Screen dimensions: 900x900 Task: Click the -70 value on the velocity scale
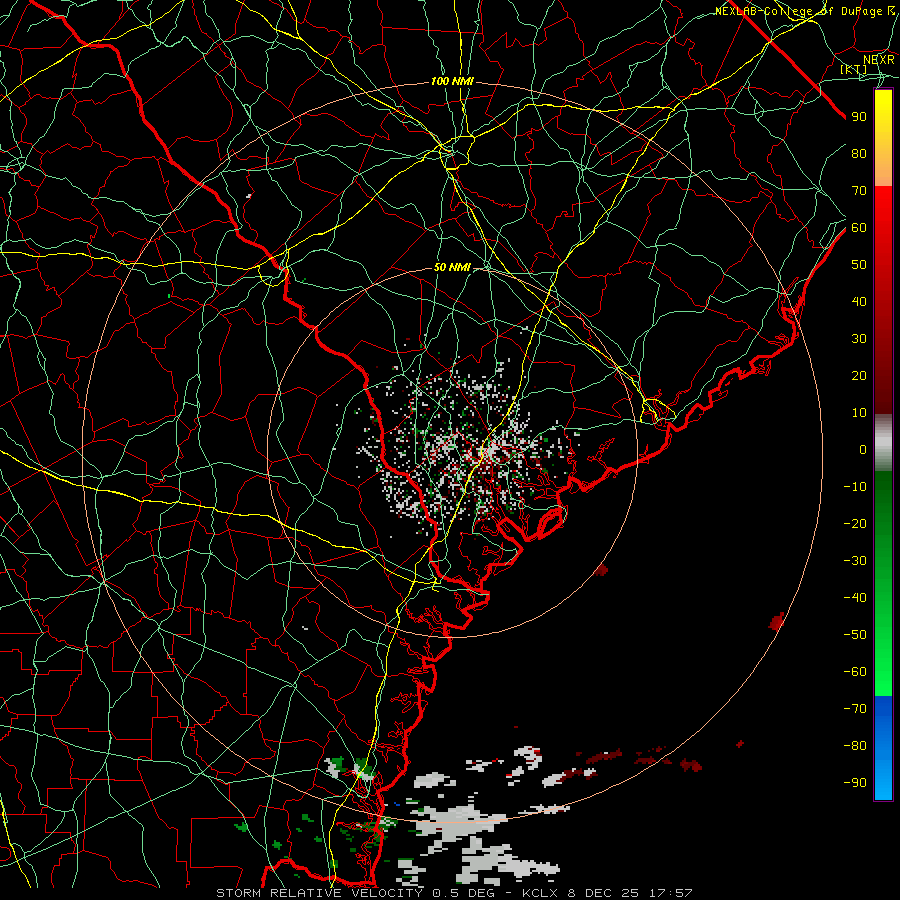point(855,708)
